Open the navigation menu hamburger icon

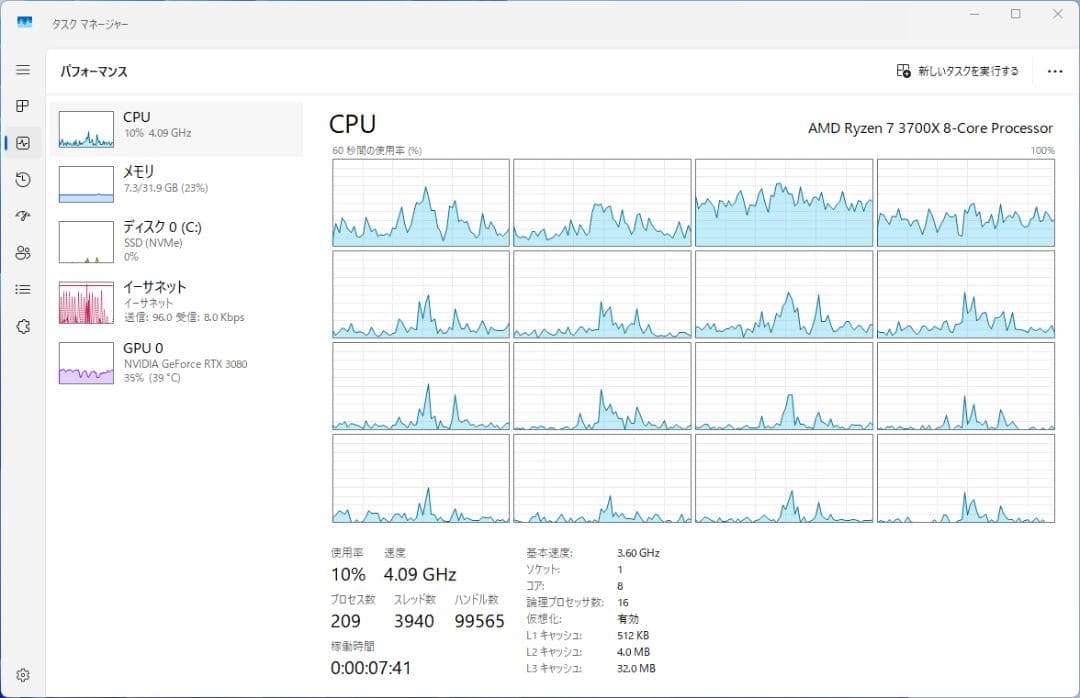point(22,70)
